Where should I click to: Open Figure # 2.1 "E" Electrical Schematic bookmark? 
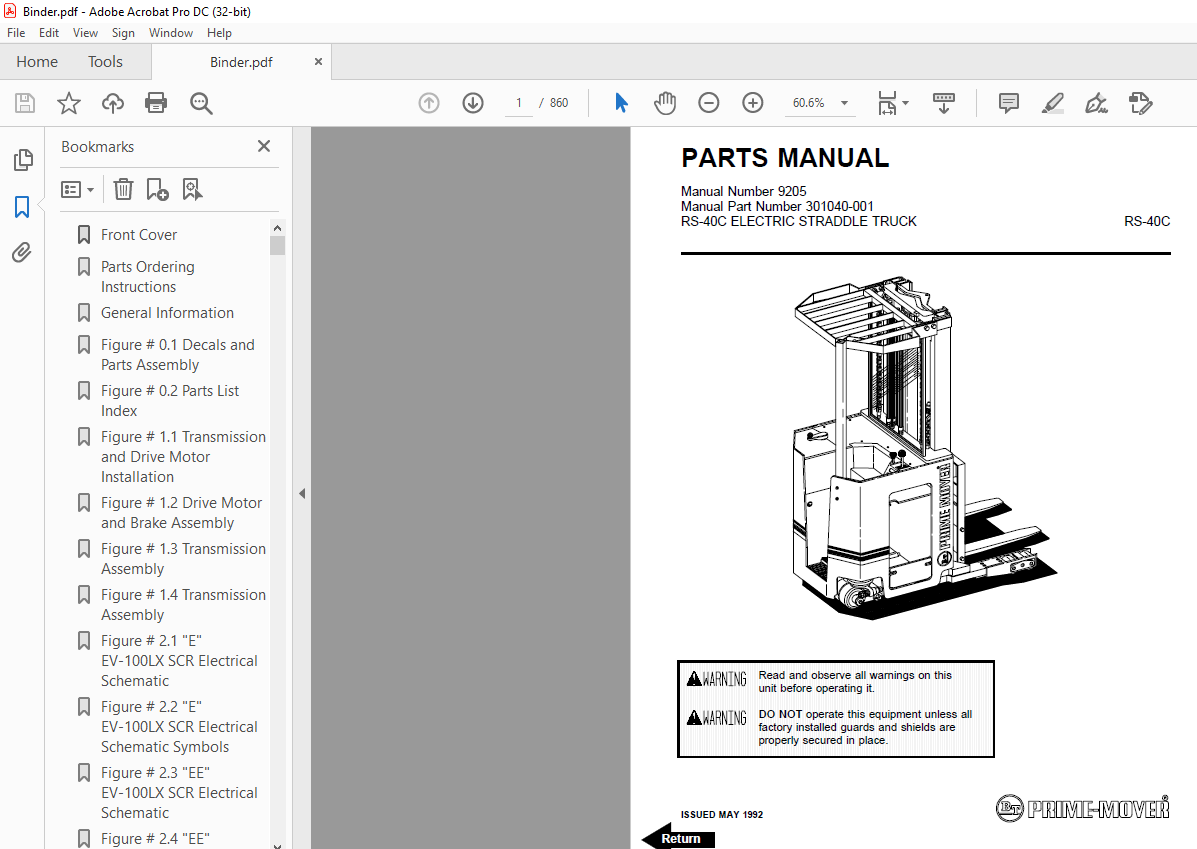179,660
